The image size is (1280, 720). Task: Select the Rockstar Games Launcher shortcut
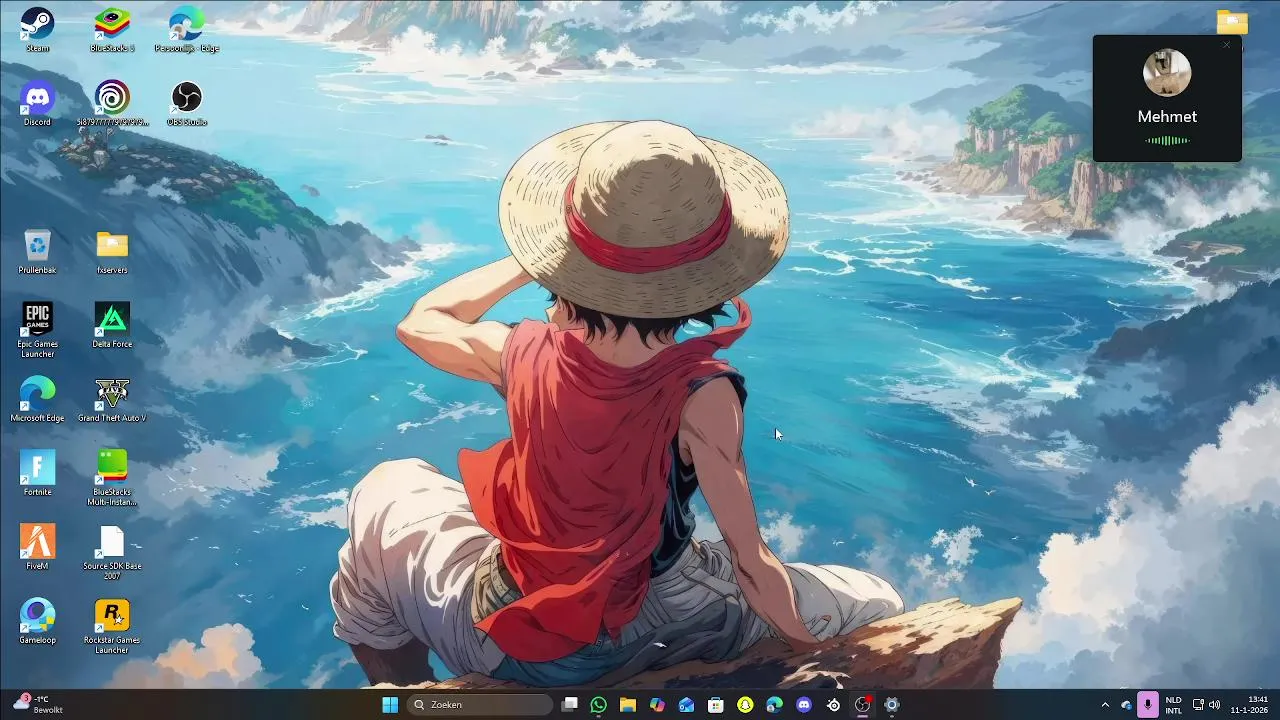click(112, 627)
